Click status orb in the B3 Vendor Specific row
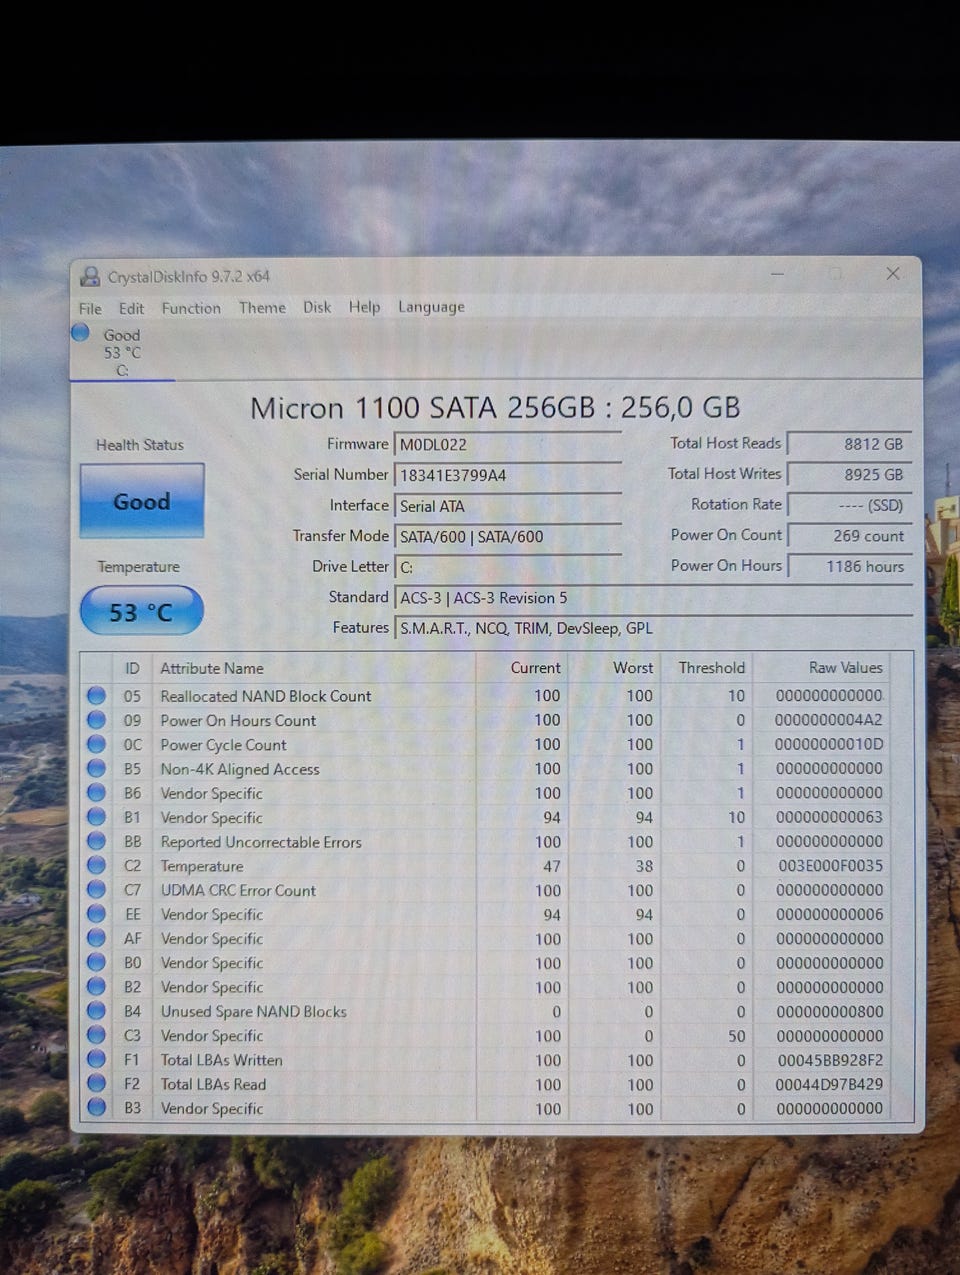Viewport: 960px width, 1275px height. pos(96,1107)
